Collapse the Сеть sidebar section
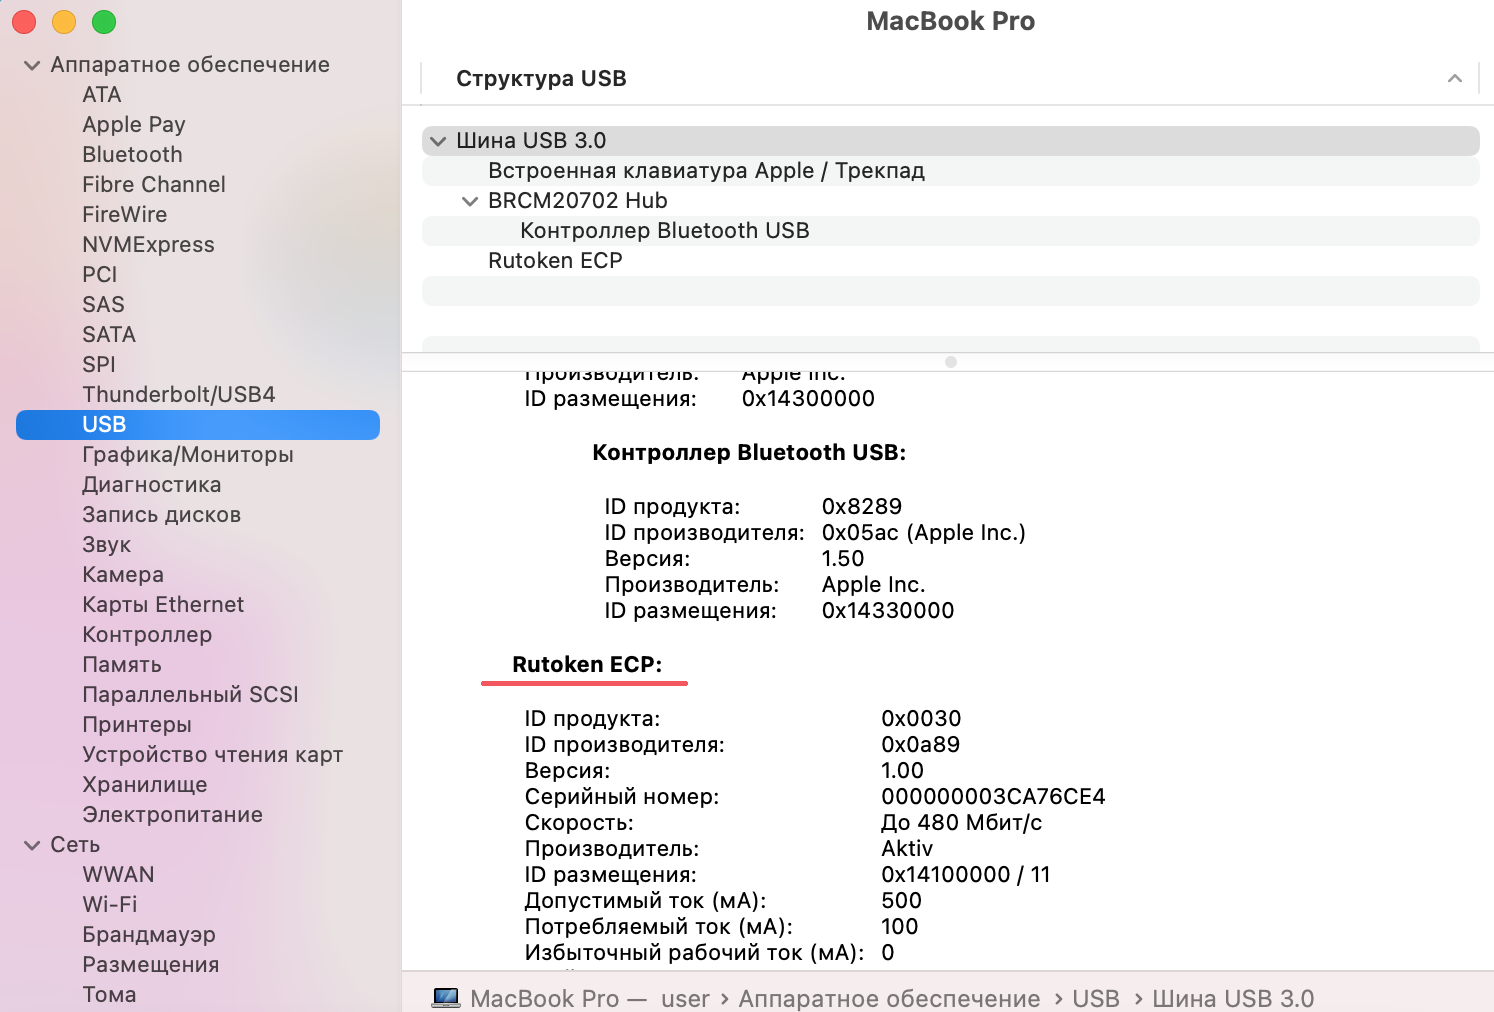This screenshot has height=1012, width=1494. coord(32,845)
